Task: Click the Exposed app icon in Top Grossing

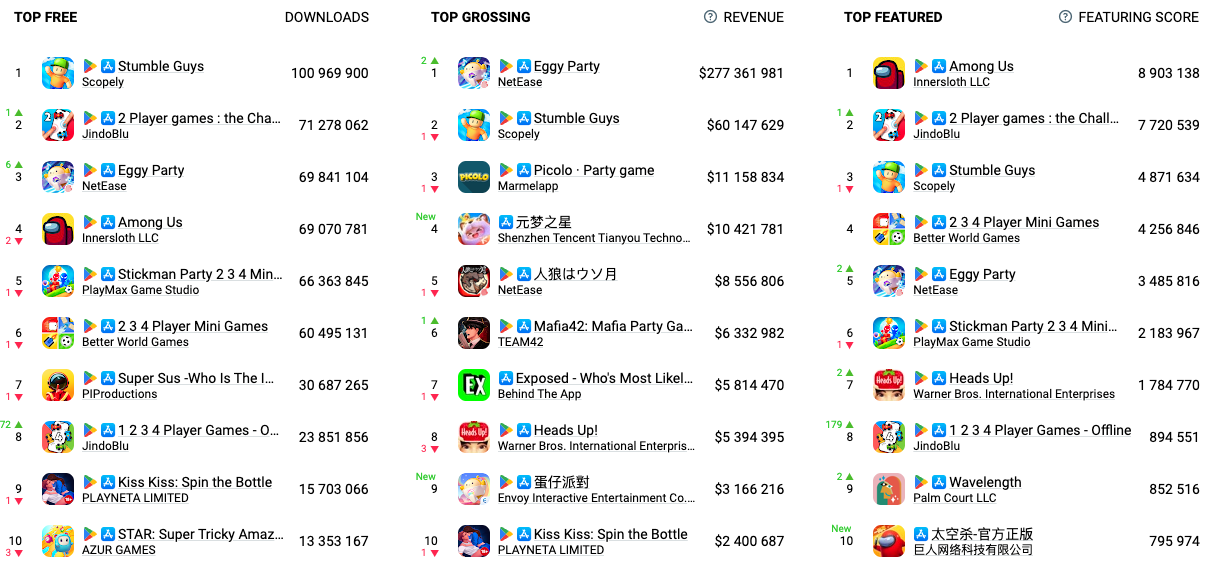Action: [x=474, y=385]
